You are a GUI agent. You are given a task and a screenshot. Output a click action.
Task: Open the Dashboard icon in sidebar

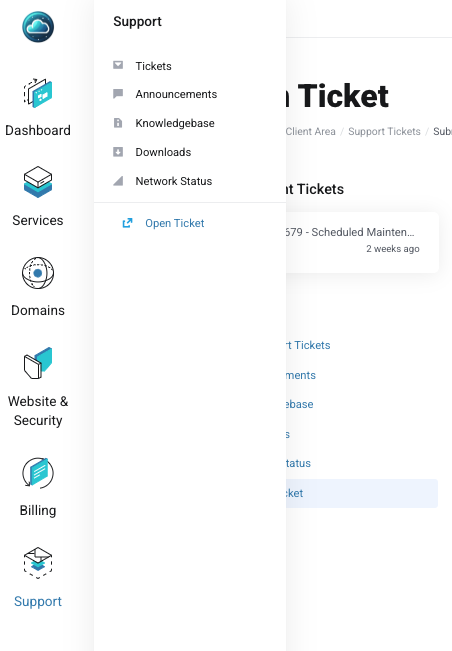38,93
